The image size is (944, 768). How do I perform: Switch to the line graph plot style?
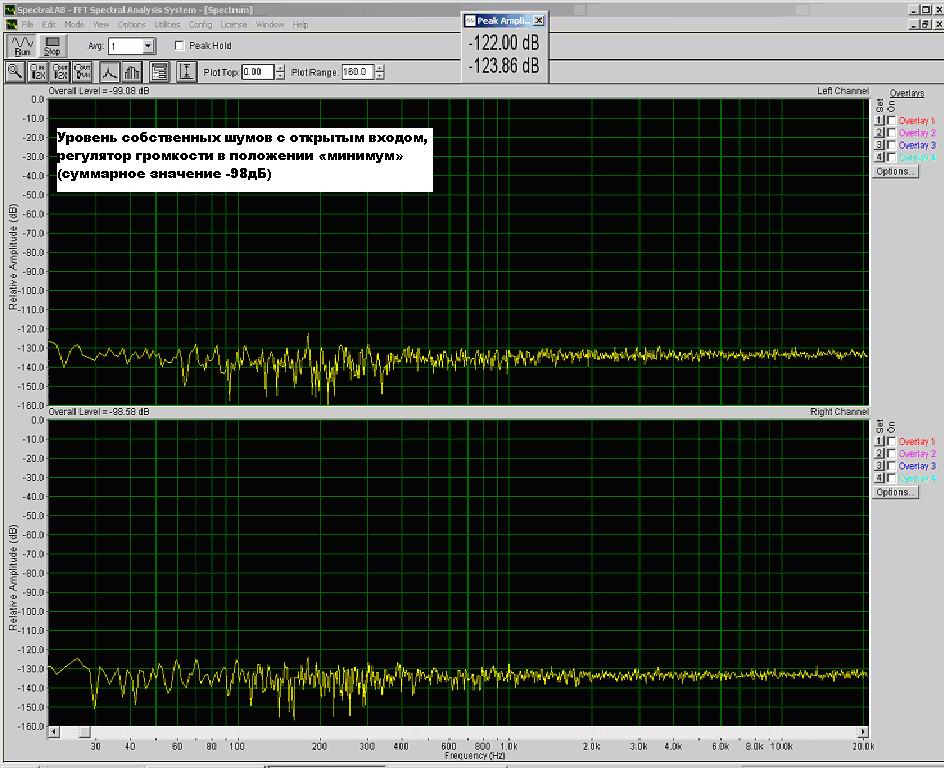[109, 72]
